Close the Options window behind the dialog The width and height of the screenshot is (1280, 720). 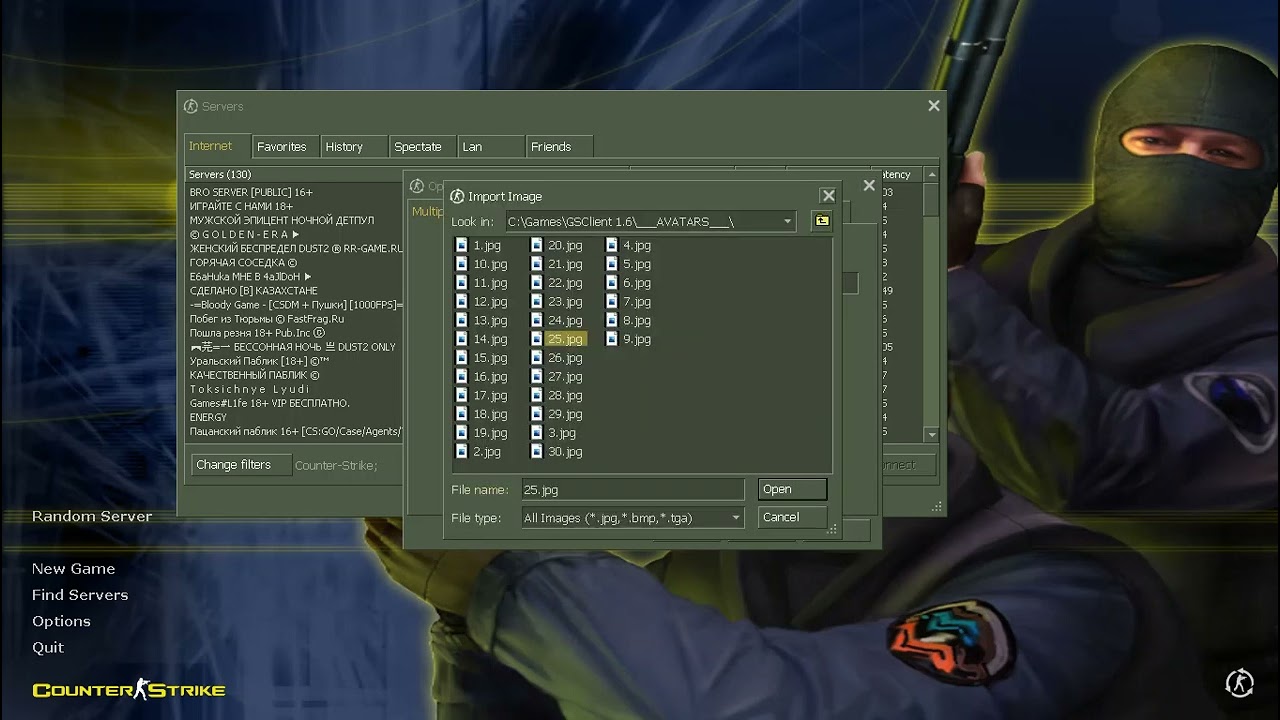869,185
